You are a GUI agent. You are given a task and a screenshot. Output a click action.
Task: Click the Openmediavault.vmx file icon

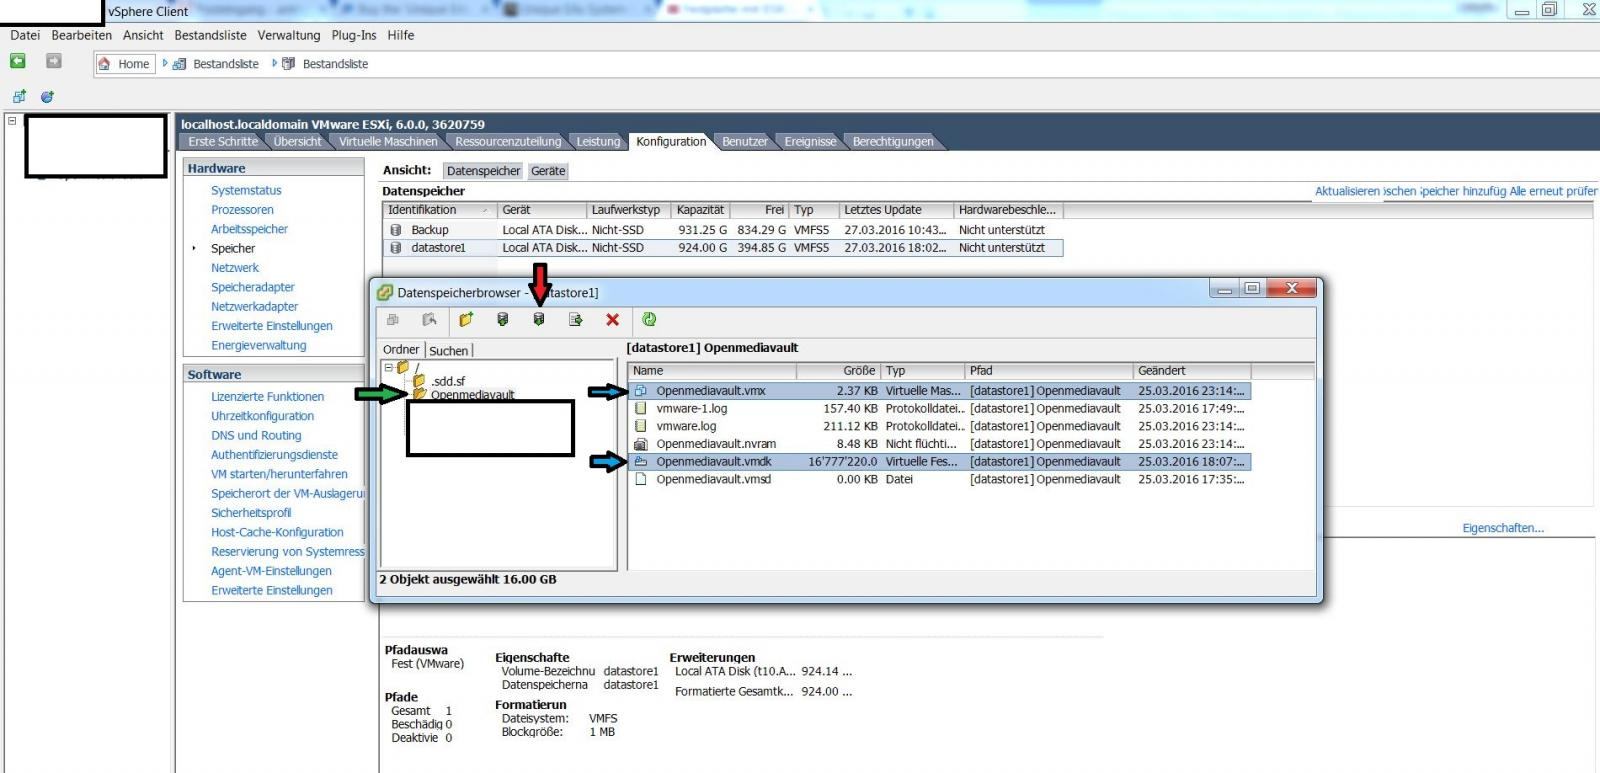[x=641, y=391]
